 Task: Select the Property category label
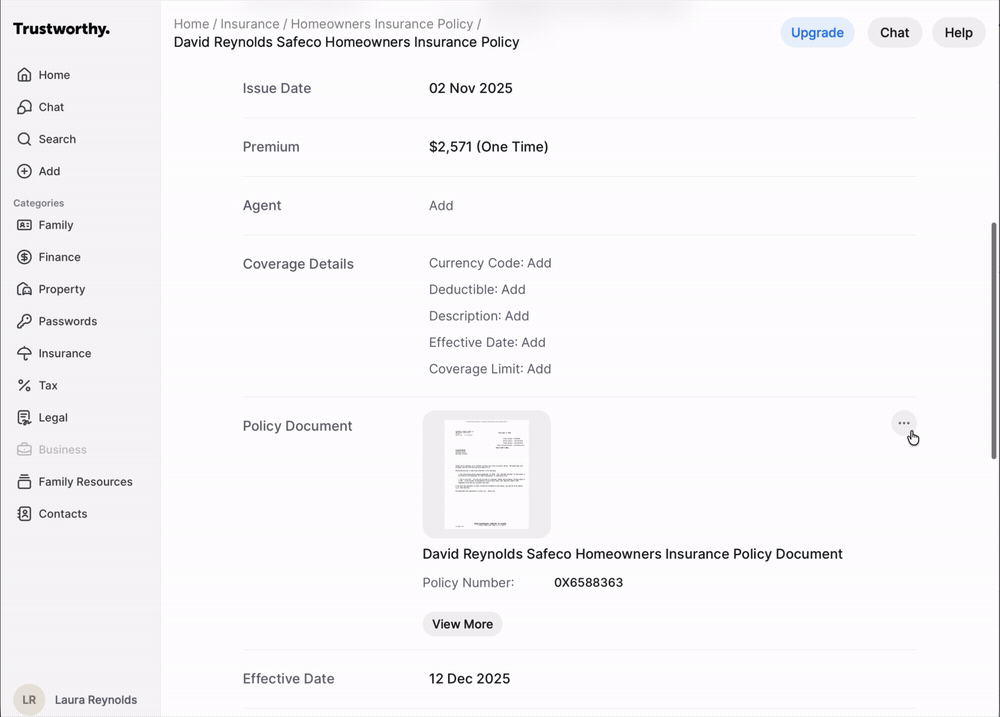click(x=61, y=289)
